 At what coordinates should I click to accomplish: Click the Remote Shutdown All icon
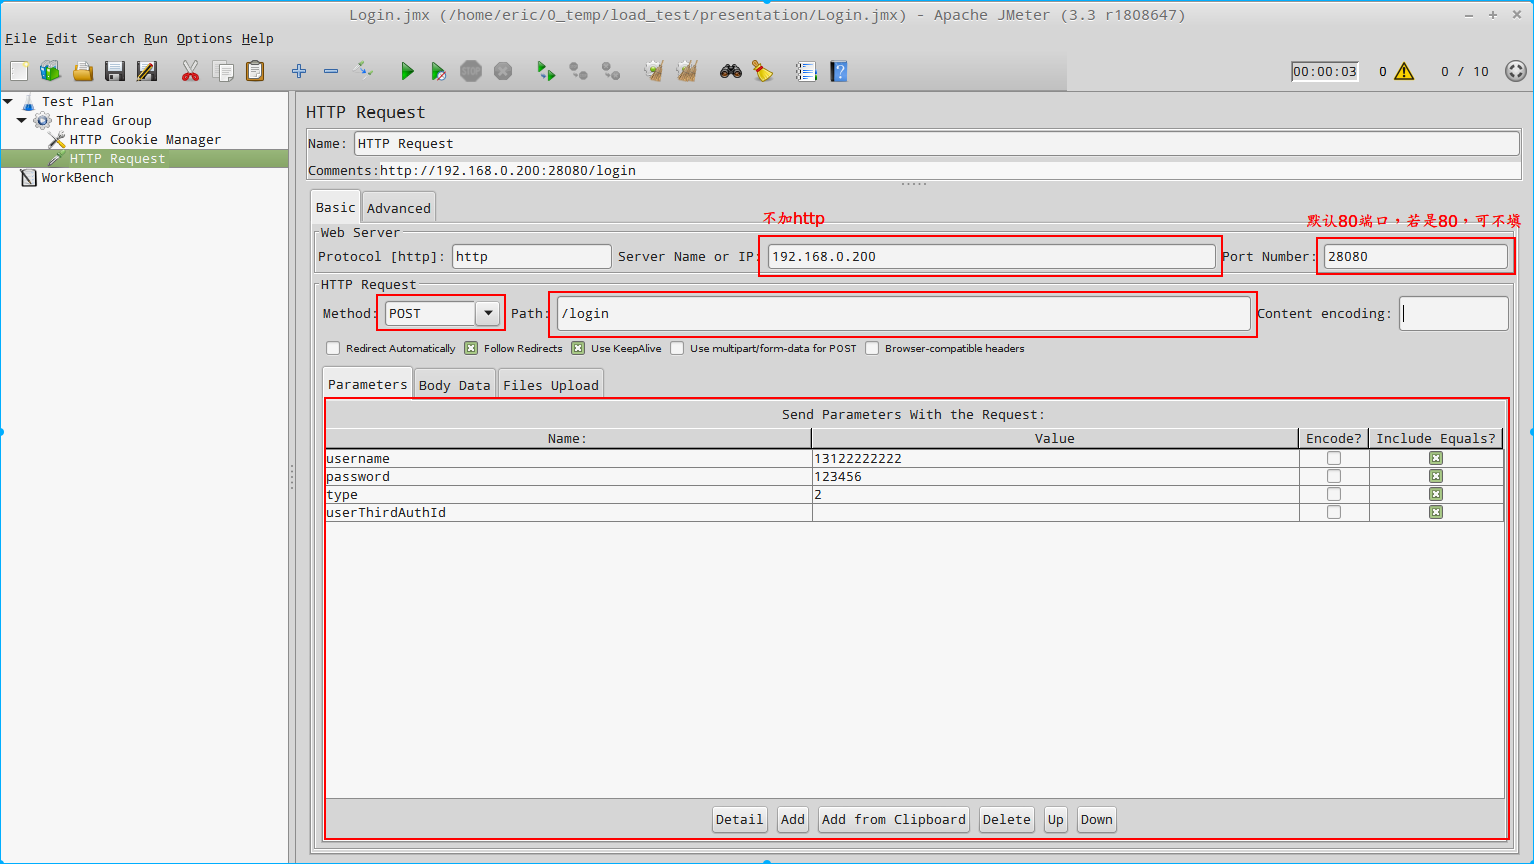[610, 71]
